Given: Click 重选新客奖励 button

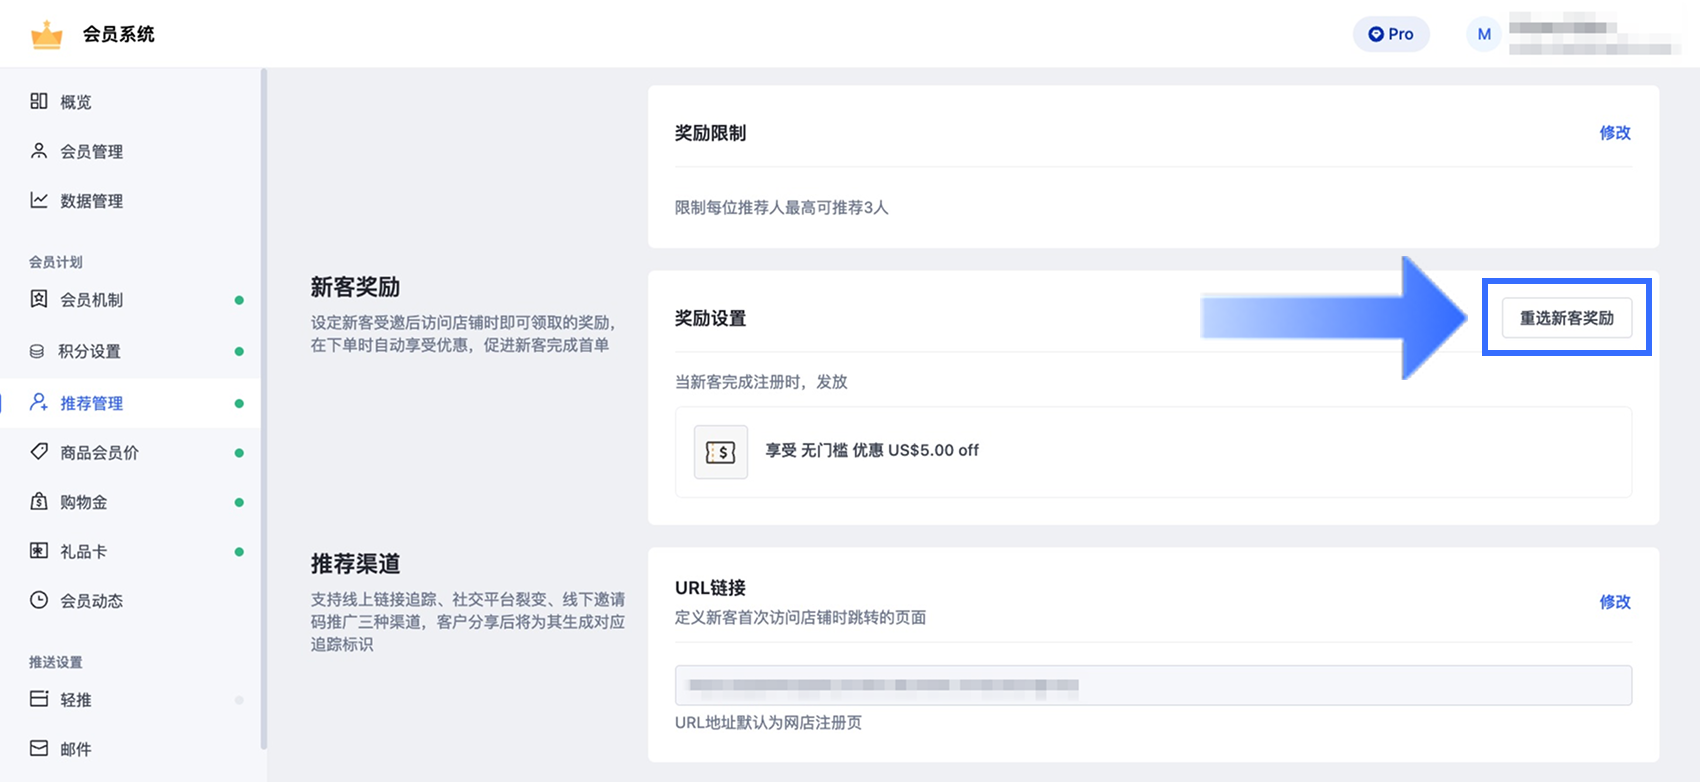Looking at the screenshot, I should [1567, 318].
